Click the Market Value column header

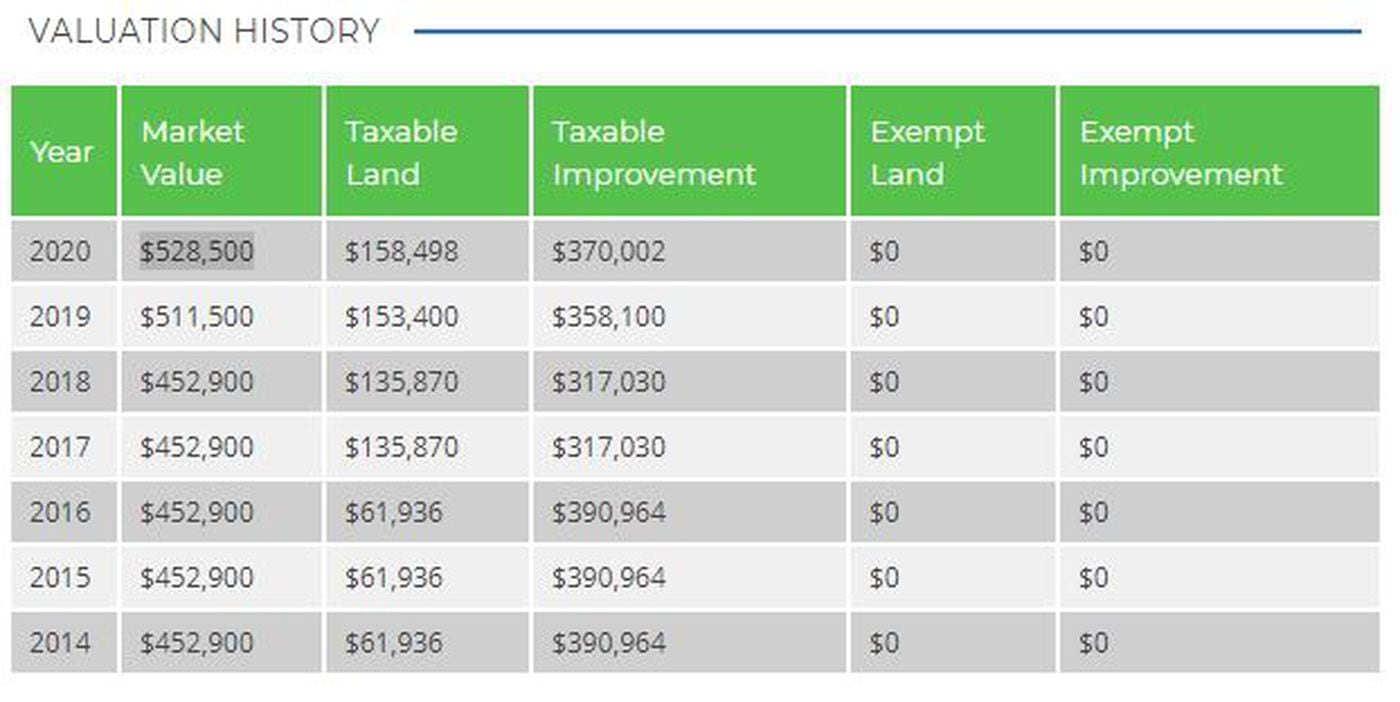coord(192,152)
